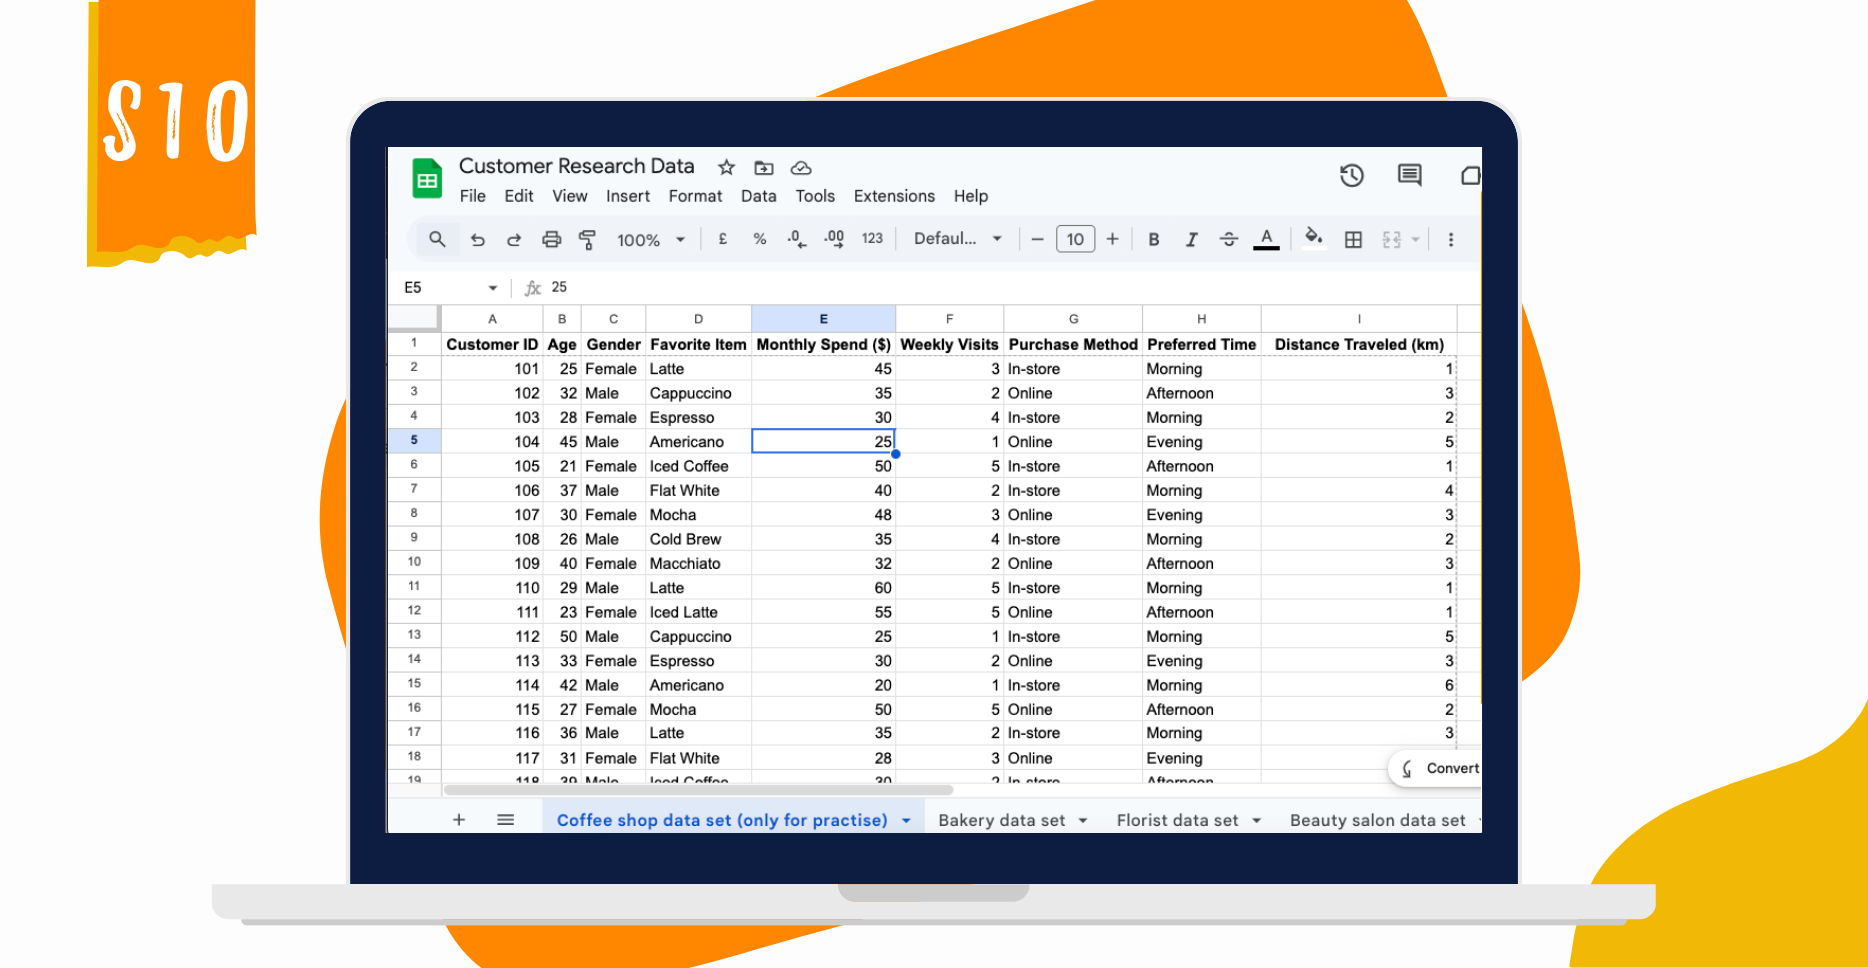Screen dimensions: 1868x968
Task: Open the Coffee shop sheet tab menu
Action: tap(906, 819)
